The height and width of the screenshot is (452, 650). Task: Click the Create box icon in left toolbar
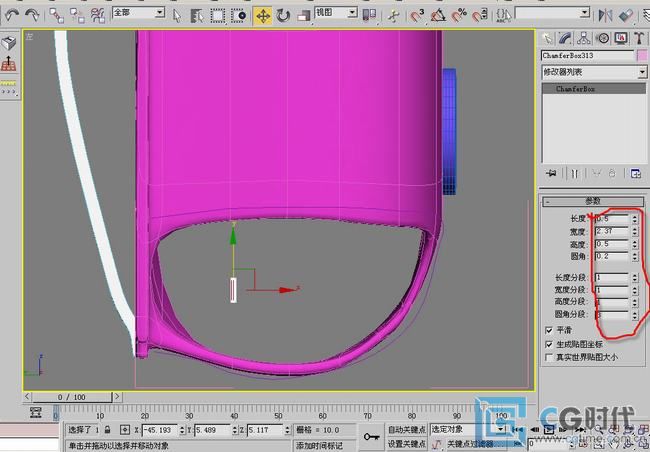(8, 42)
